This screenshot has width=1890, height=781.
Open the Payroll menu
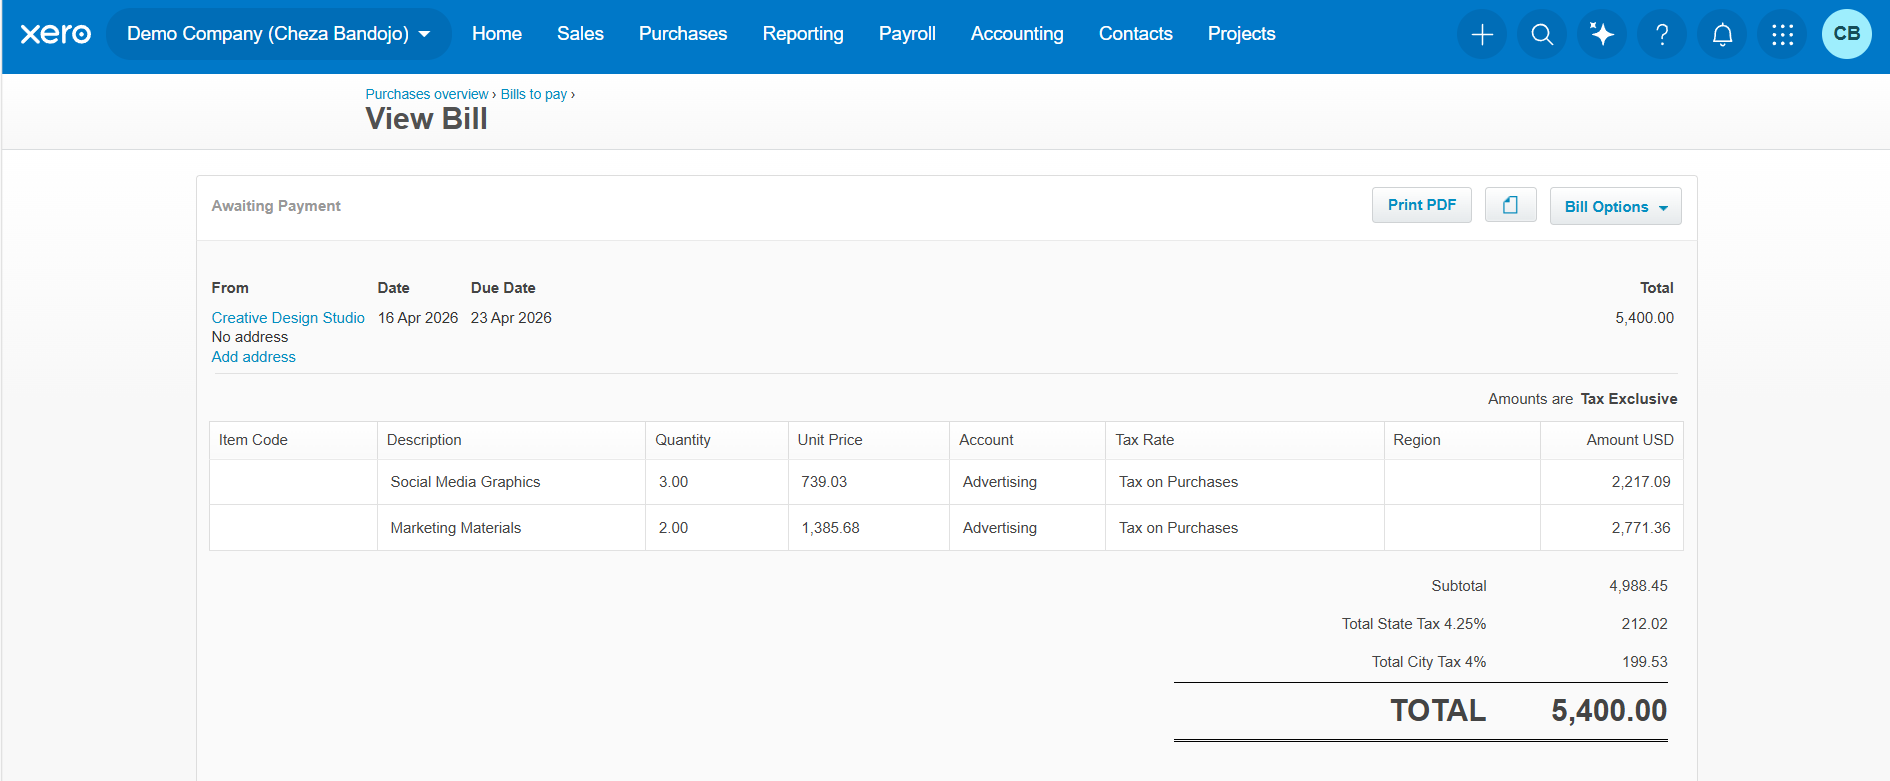click(x=907, y=34)
